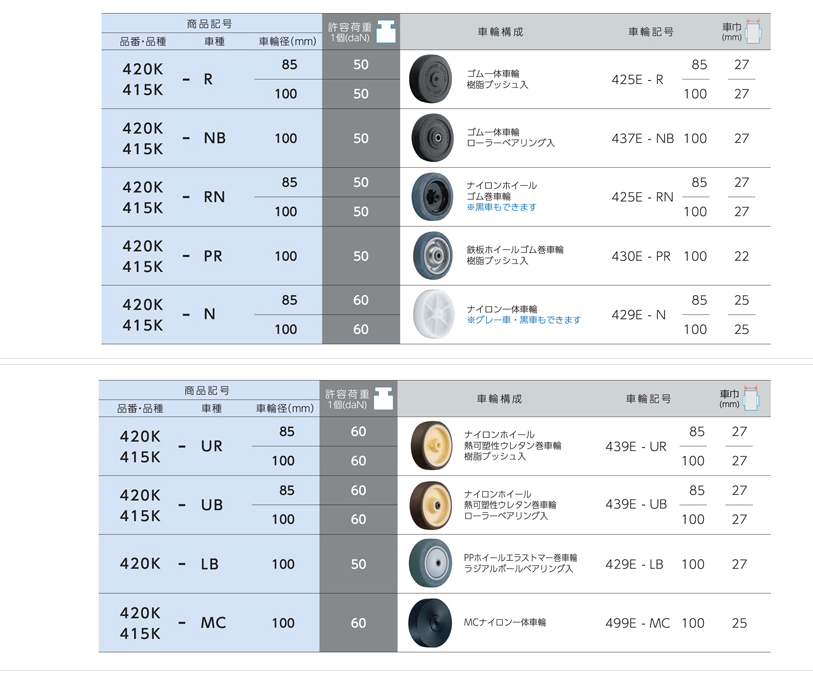The image size is (813, 676).
Task: Click the wheel width icon in the bottom header
Action: point(751,398)
